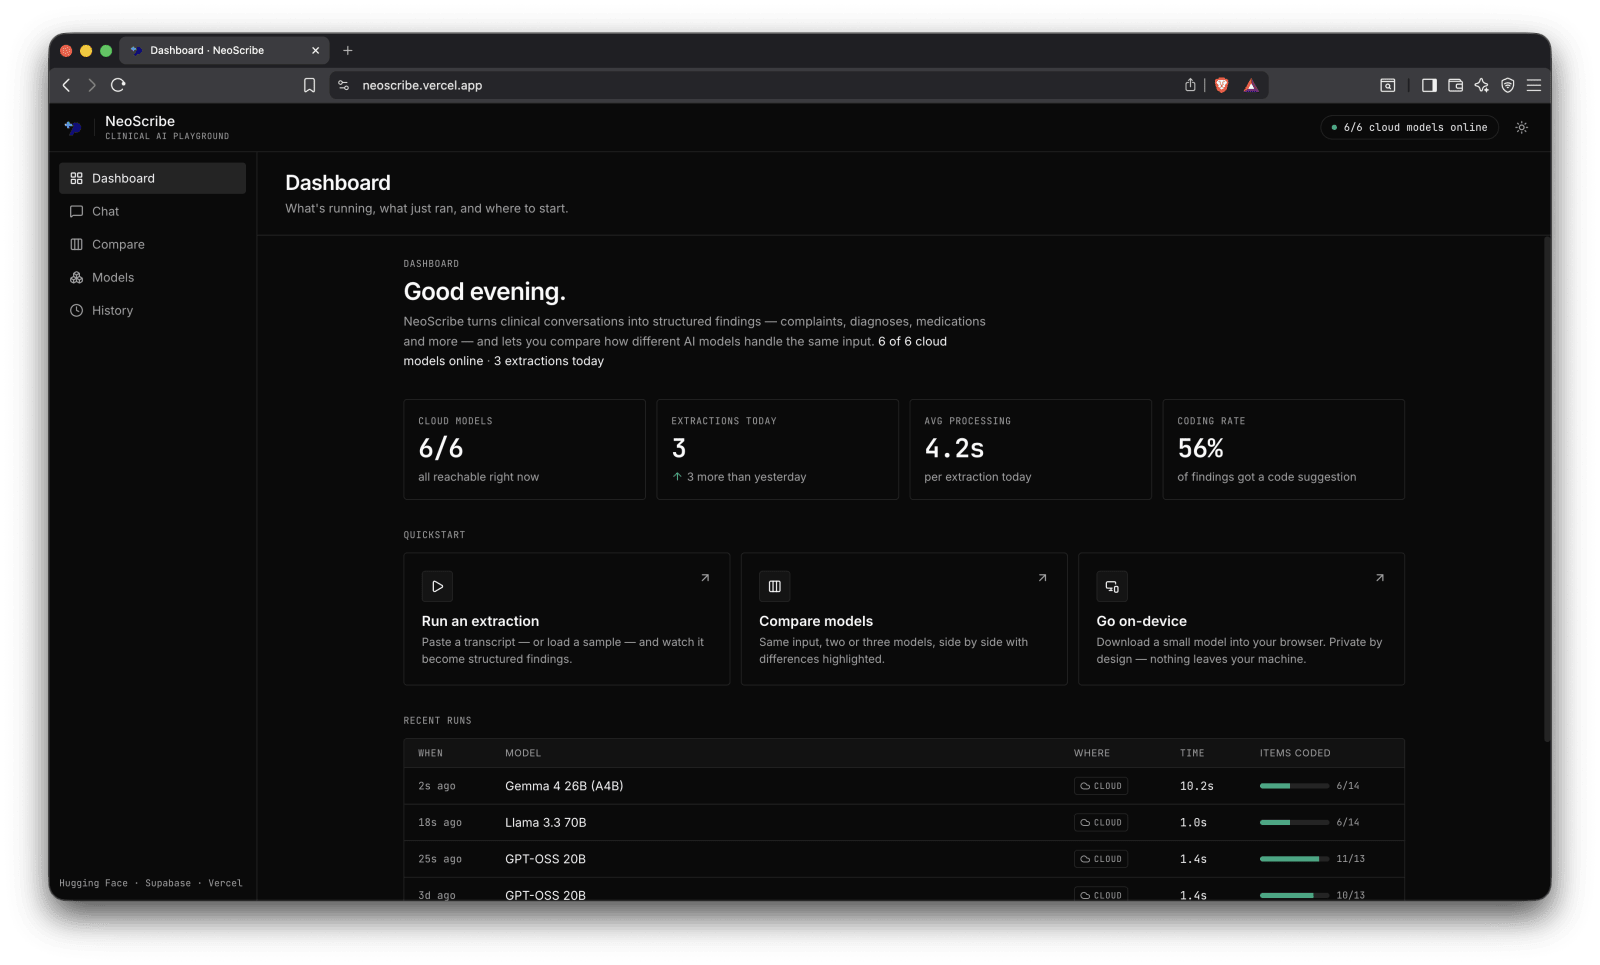Select the Llama 3.3 70B run row
The height and width of the screenshot is (965, 1600).
click(x=904, y=822)
